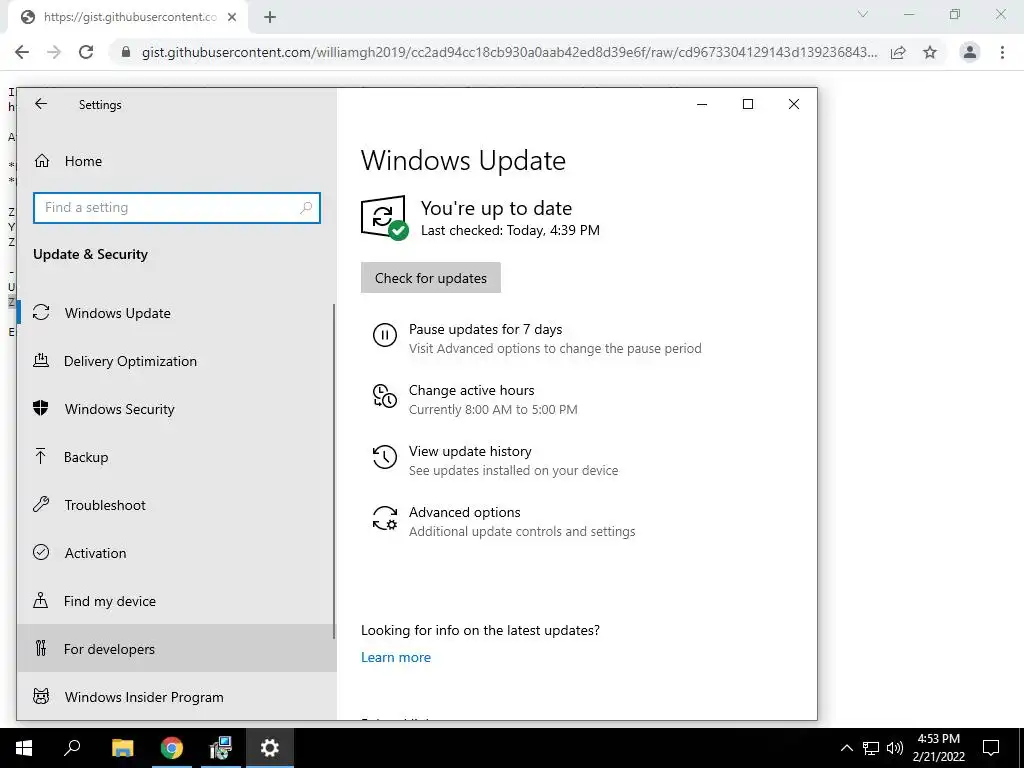Image resolution: width=1024 pixels, height=768 pixels.
Task: Open Activation settings
Action: 176,553
